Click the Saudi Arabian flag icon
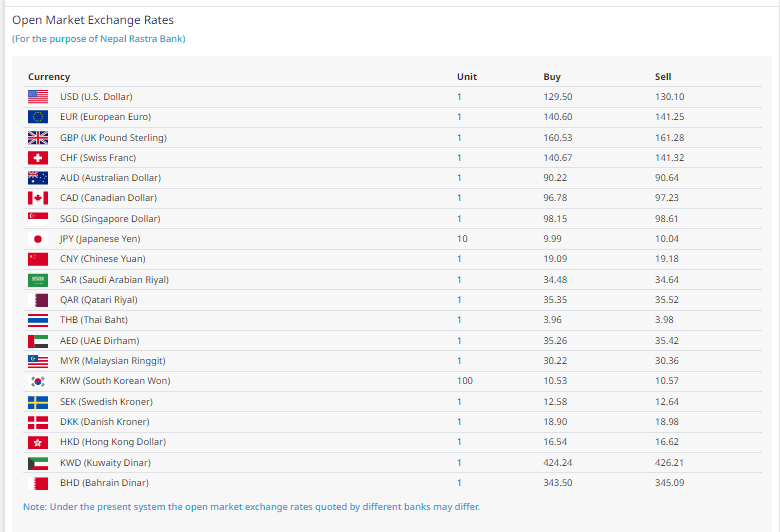This screenshot has width=780, height=532. tap(38, 280)
